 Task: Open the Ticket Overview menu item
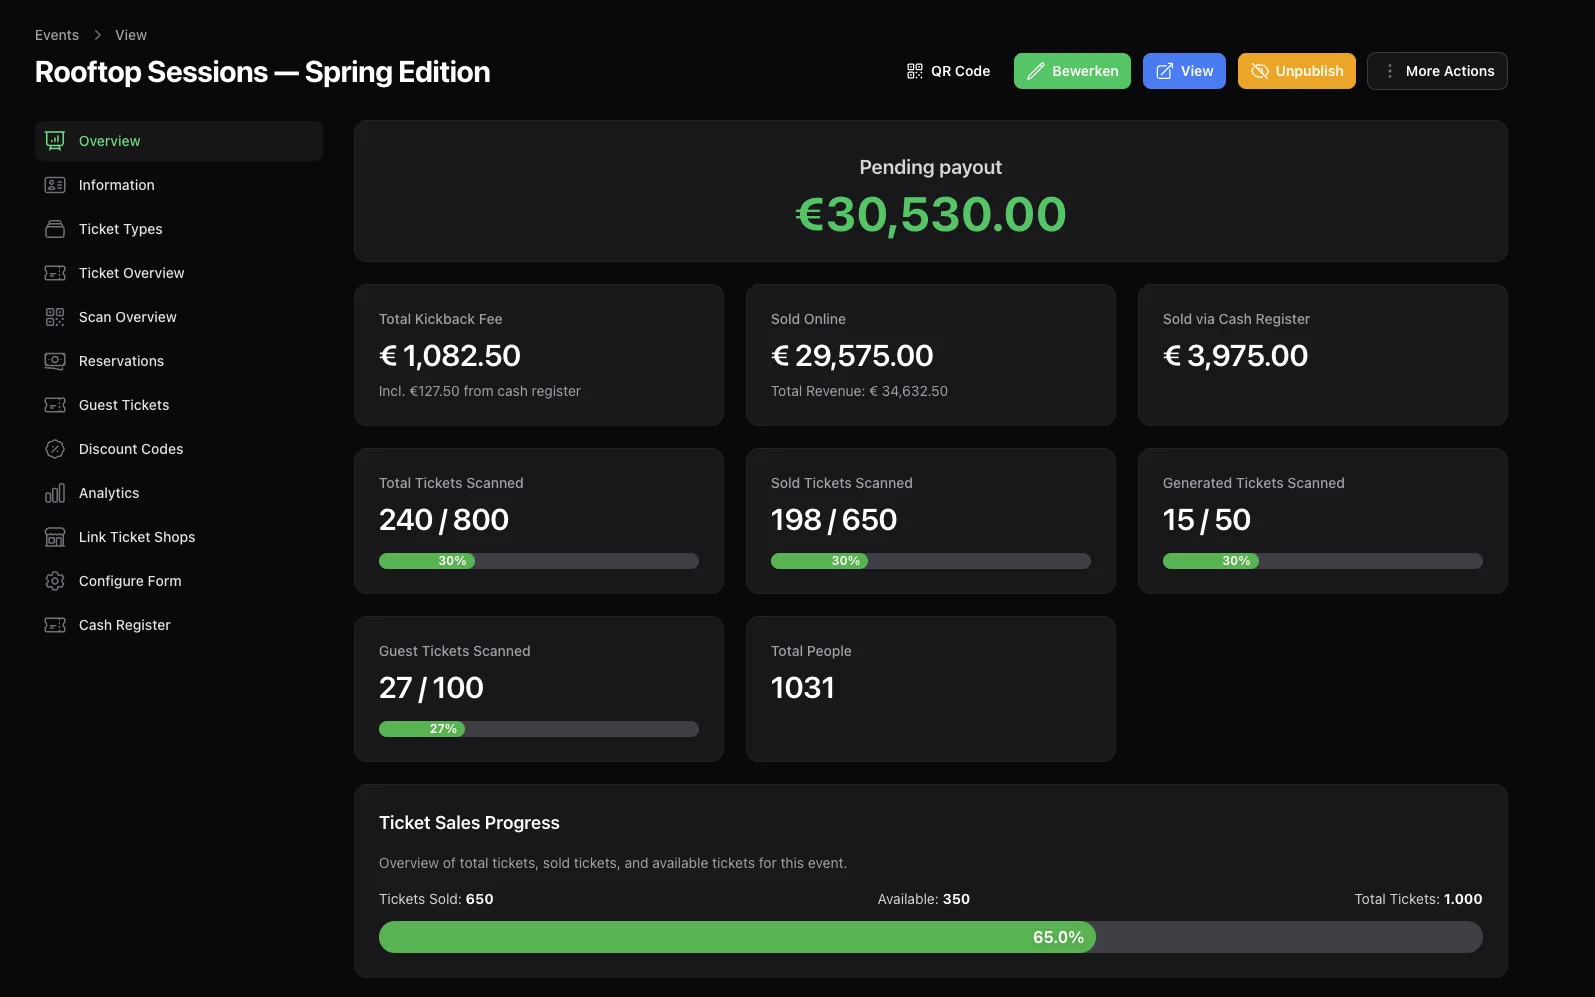(131, 273)
